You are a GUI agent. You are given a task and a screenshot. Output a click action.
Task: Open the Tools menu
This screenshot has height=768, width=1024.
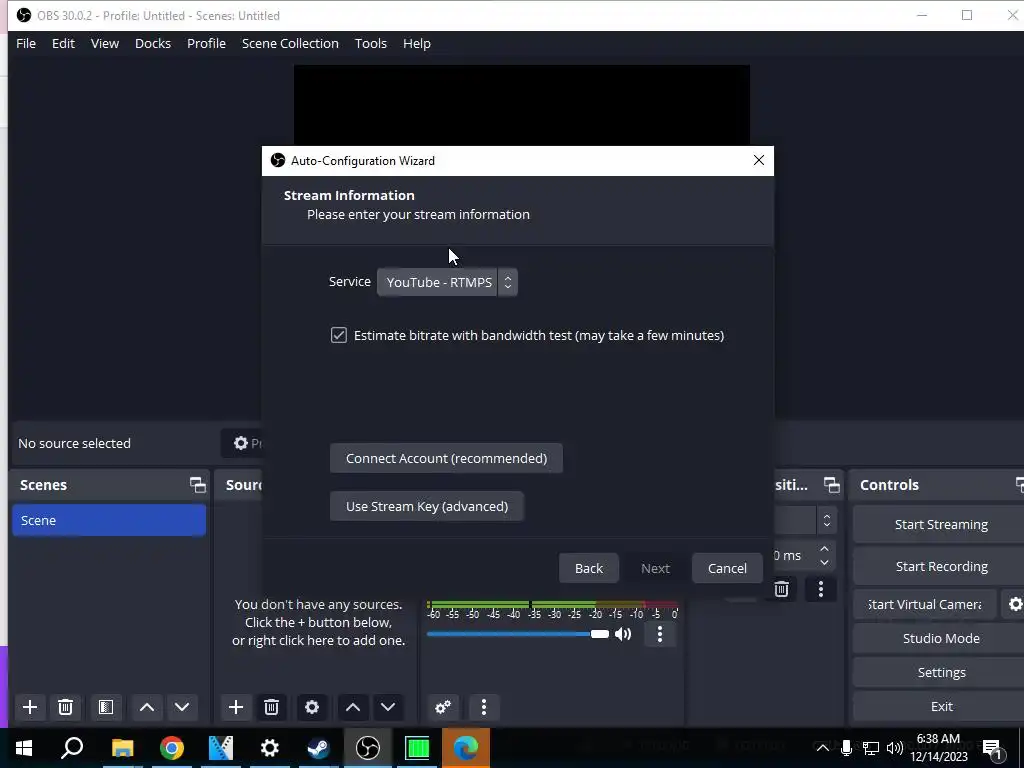coord(371,43)
